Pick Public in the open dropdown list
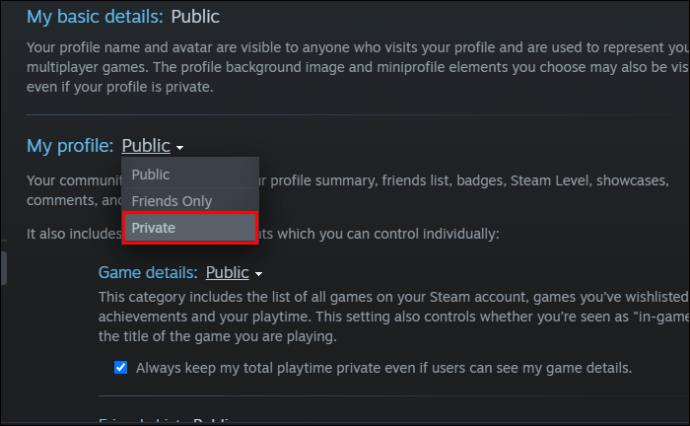Screen dimensions: 690x426 coord(190,175)
